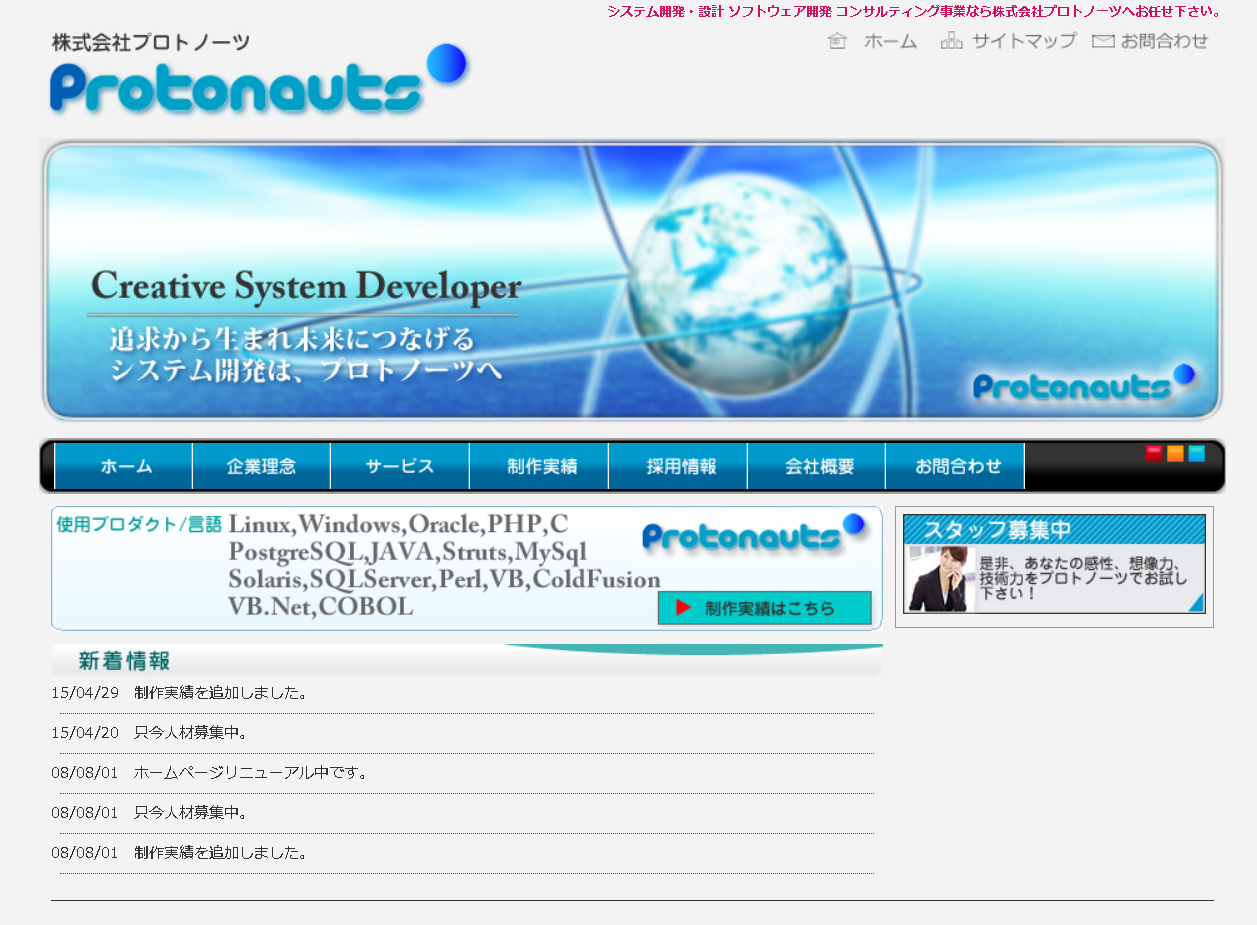The height and width of the screenshot is (925, 1257).
Task: Click the red play arrow on 制作実績はこちら
Action: [684, 608]
